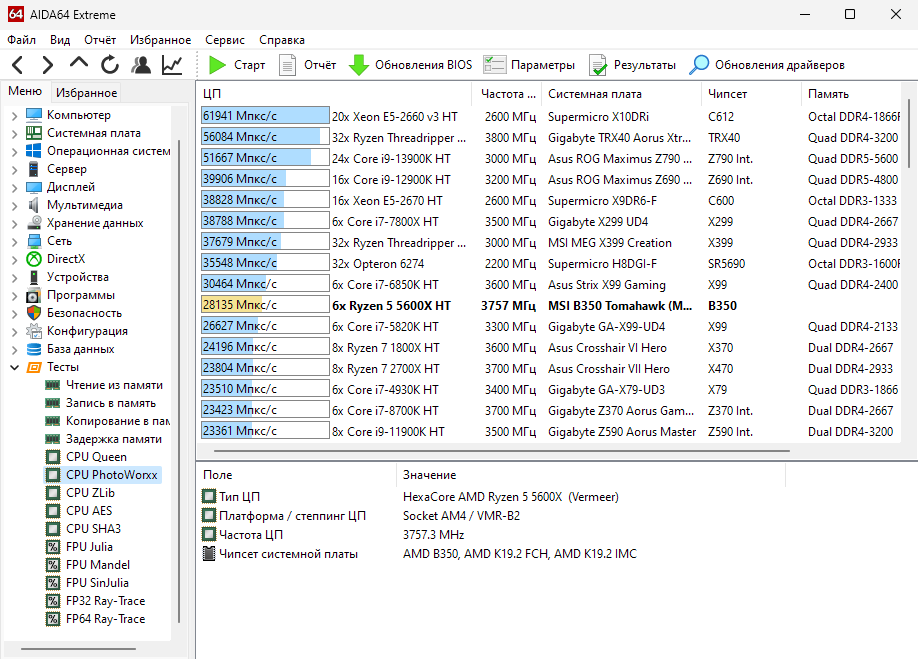This screenshot has width=918, height=659.
Task: Open the graph chart toolbar icon
Action: pyautogui.click(x=172, y=64)
